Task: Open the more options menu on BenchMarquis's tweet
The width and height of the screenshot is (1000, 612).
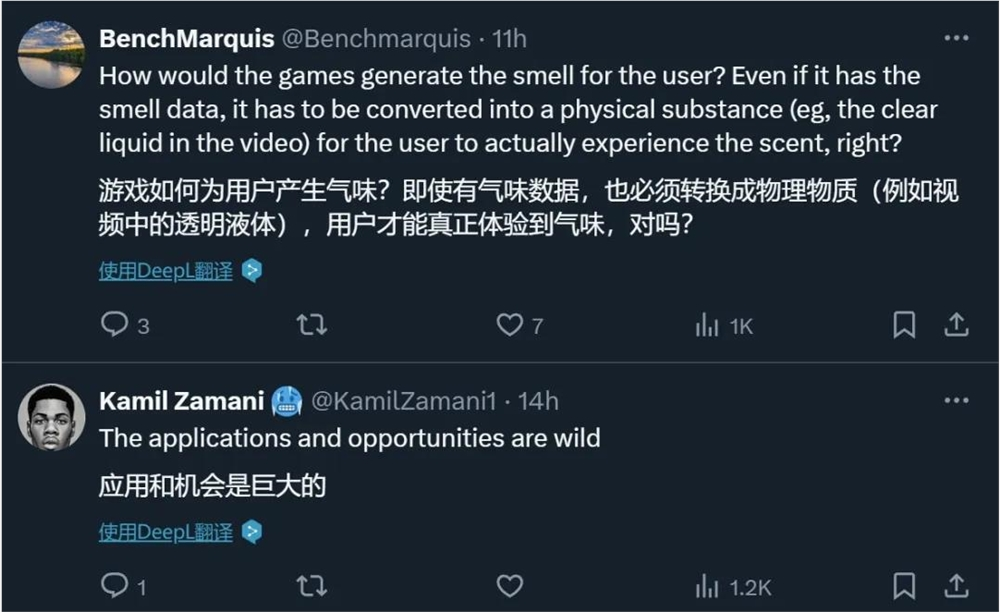Action: click(x=954, y=38)
